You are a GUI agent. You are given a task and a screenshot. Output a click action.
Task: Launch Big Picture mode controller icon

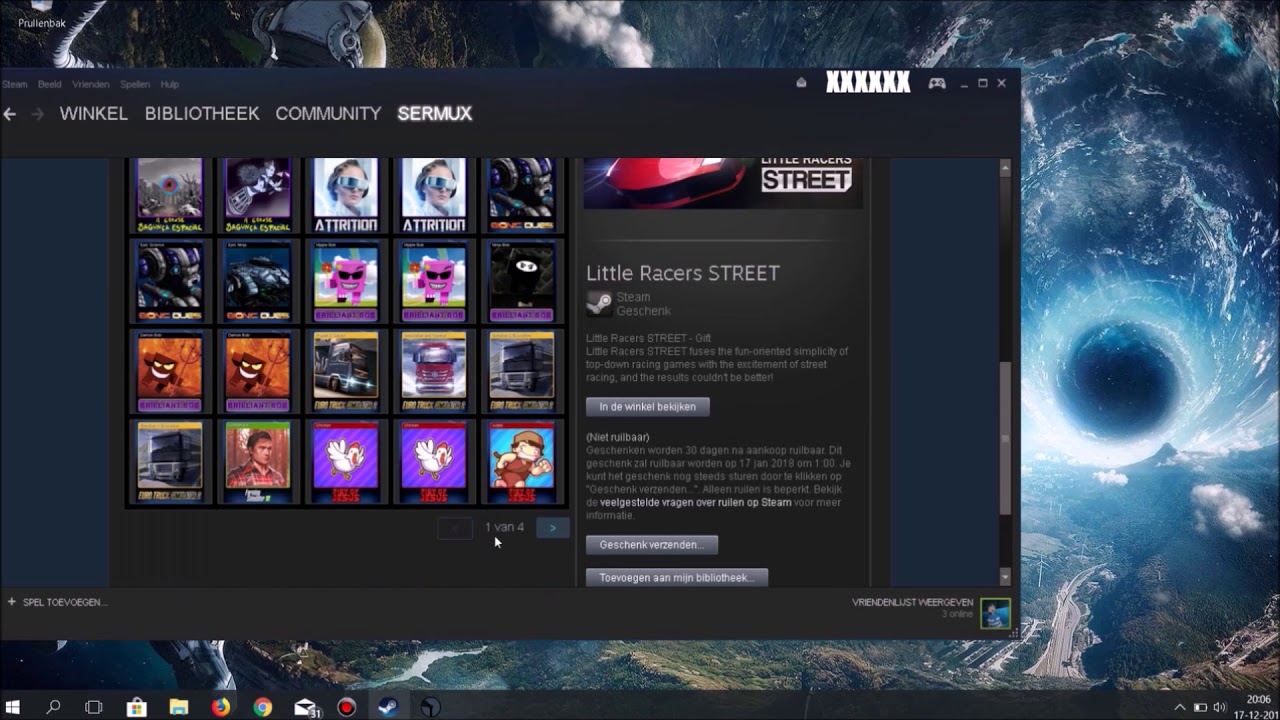coord(937,83)
